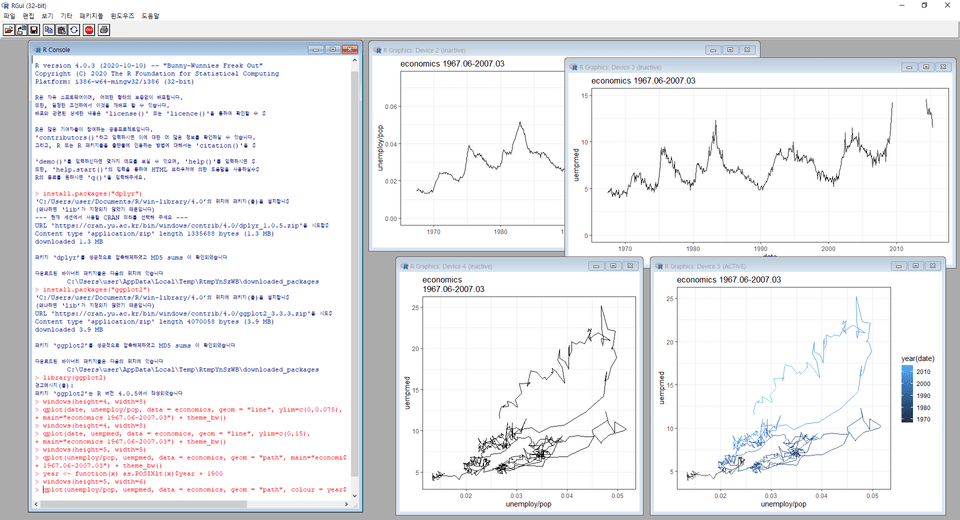Open the 파일 menu

[x=9, y=17]
